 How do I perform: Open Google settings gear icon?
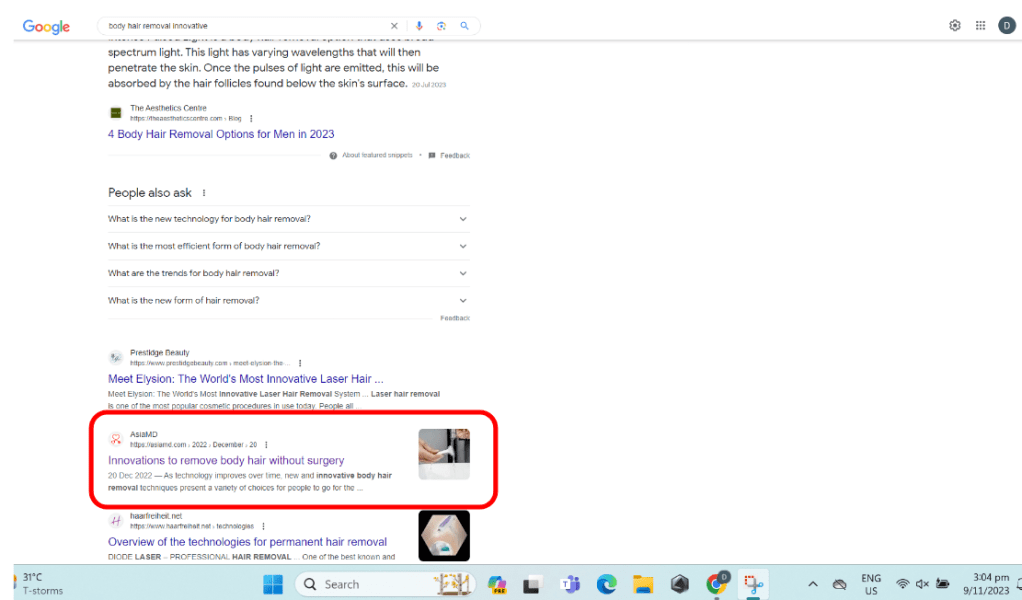955,26
